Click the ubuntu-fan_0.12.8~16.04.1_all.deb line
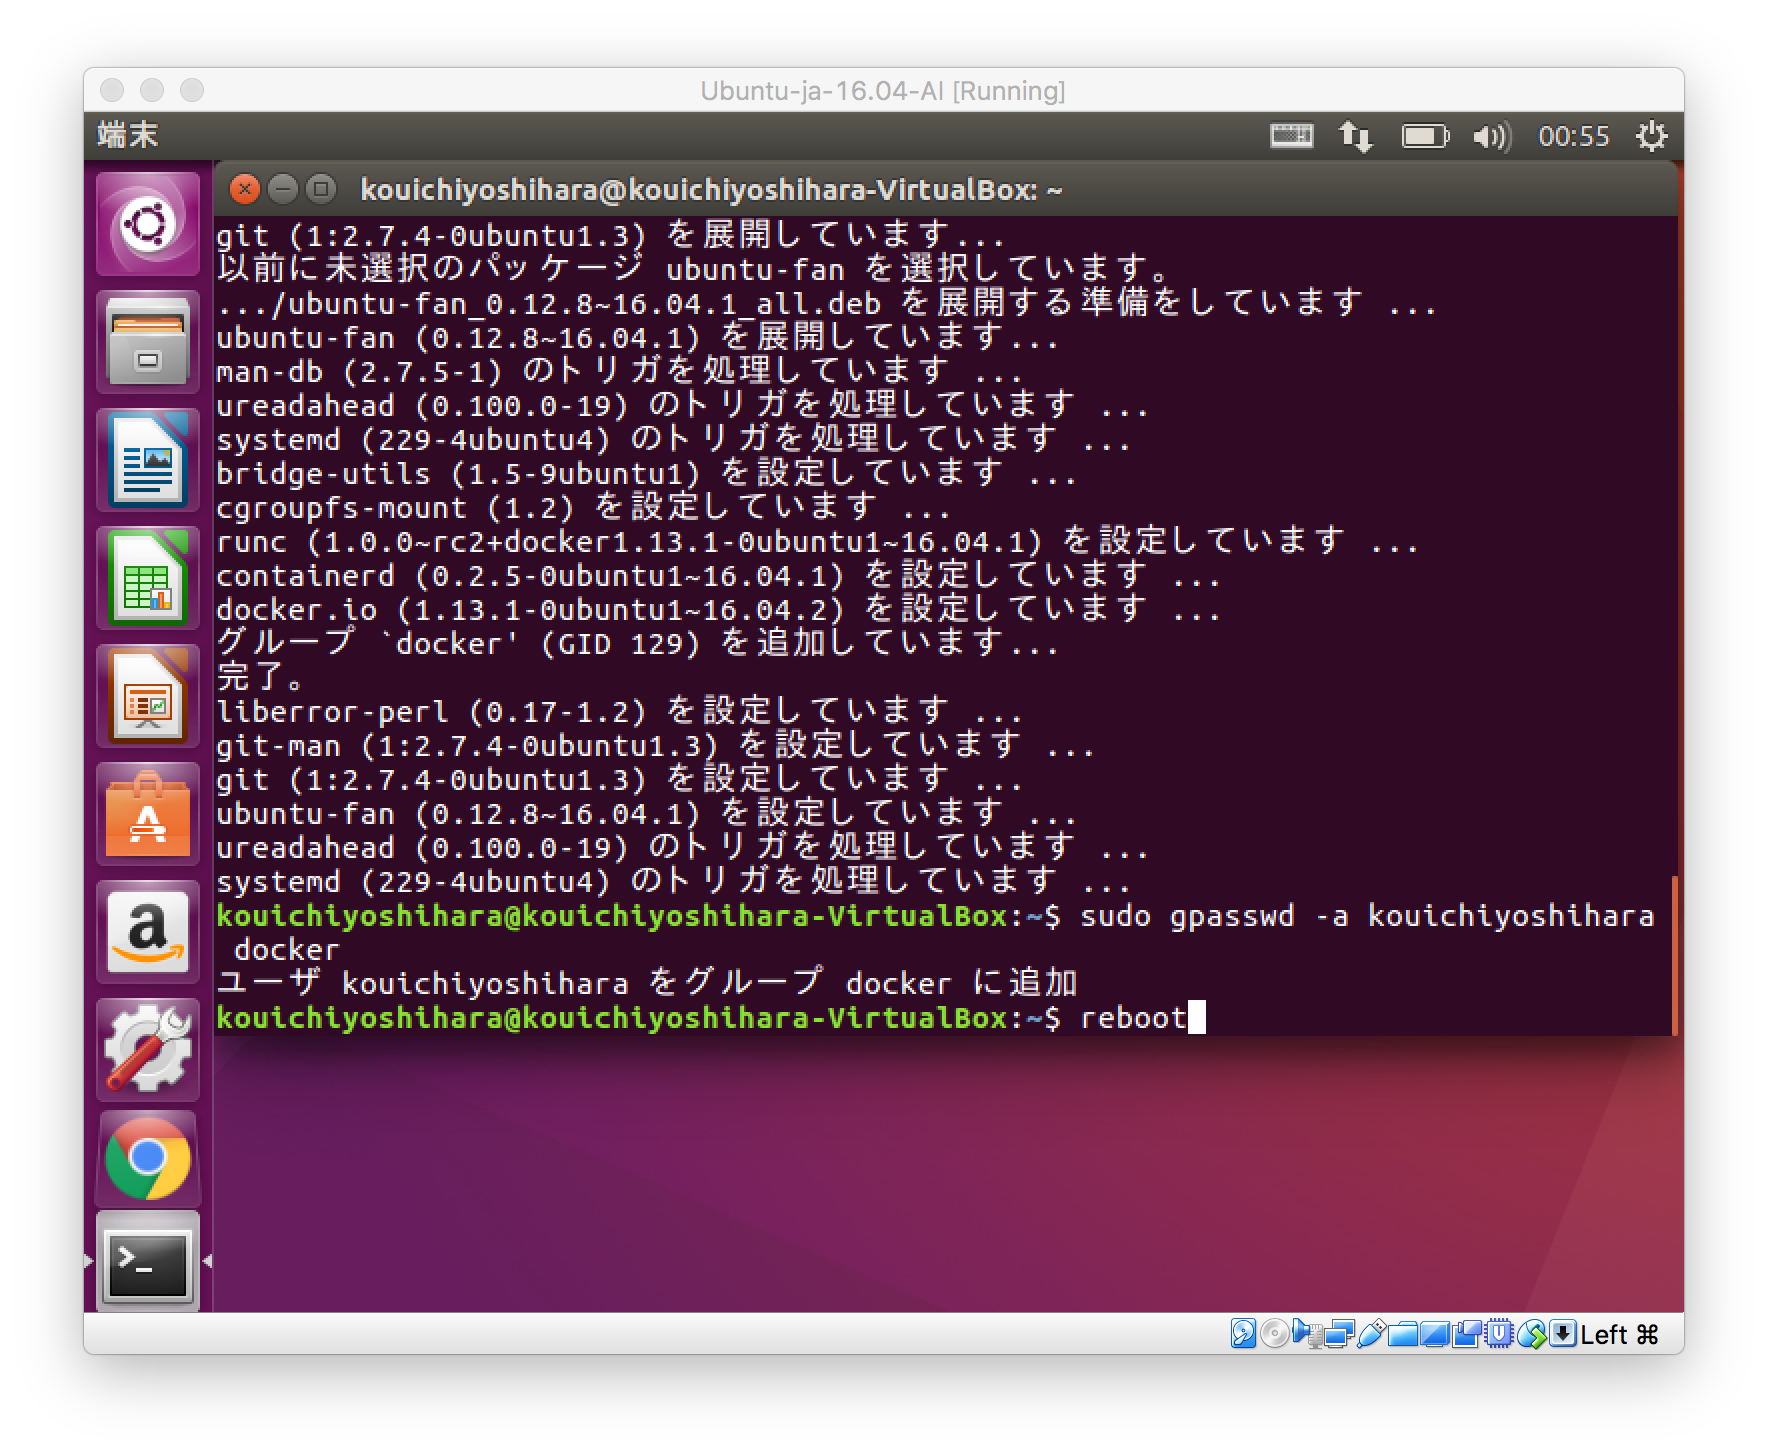The image size is (1768, 1454). click(x=826, y=303)
